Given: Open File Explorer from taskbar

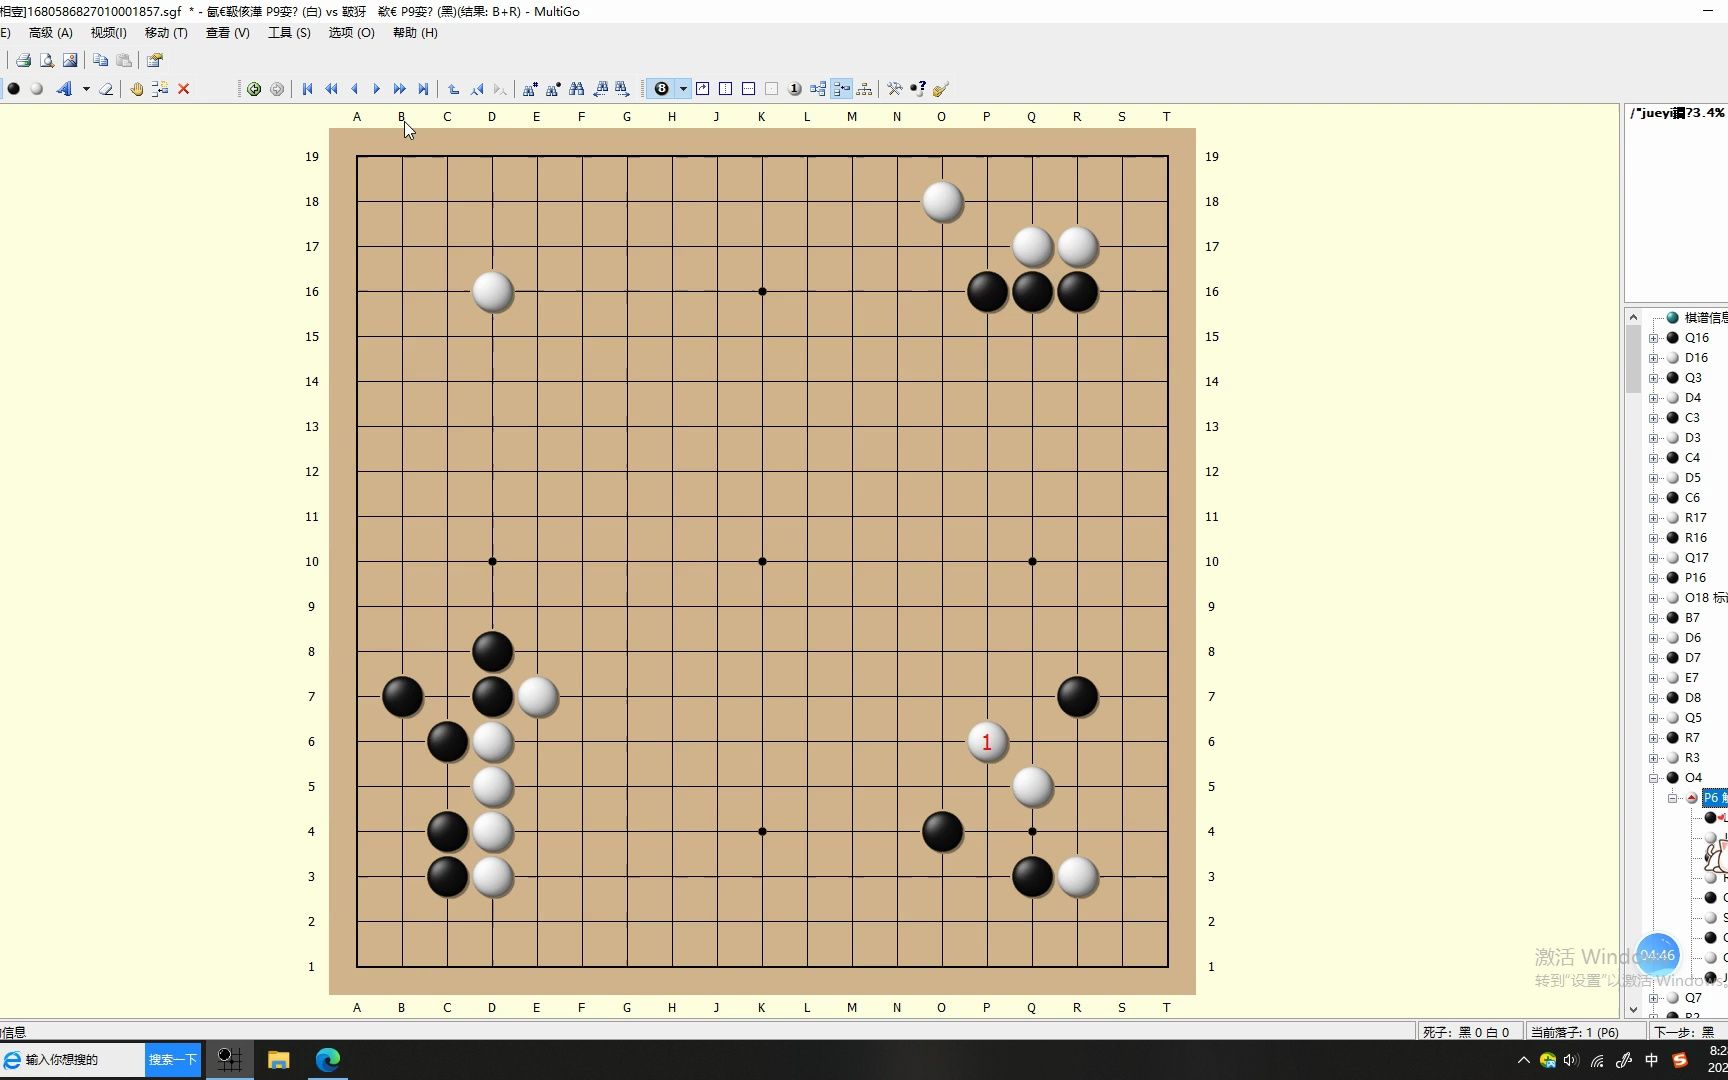Looking at the screenshot, I should pyautogui.click(x=278, y=1060).
